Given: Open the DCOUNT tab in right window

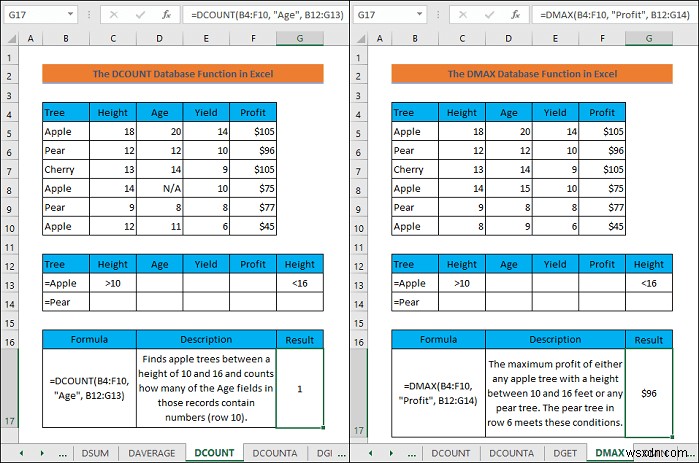Looking at the screenshot, I should pyautogui.click(x=451, y=453).
